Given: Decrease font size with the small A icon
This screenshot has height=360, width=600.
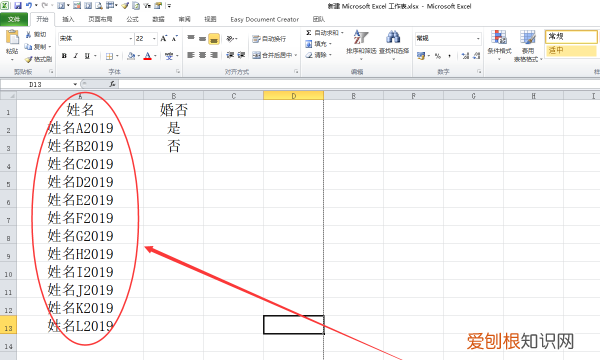Looking at the screenshot, I should point(174,38).
